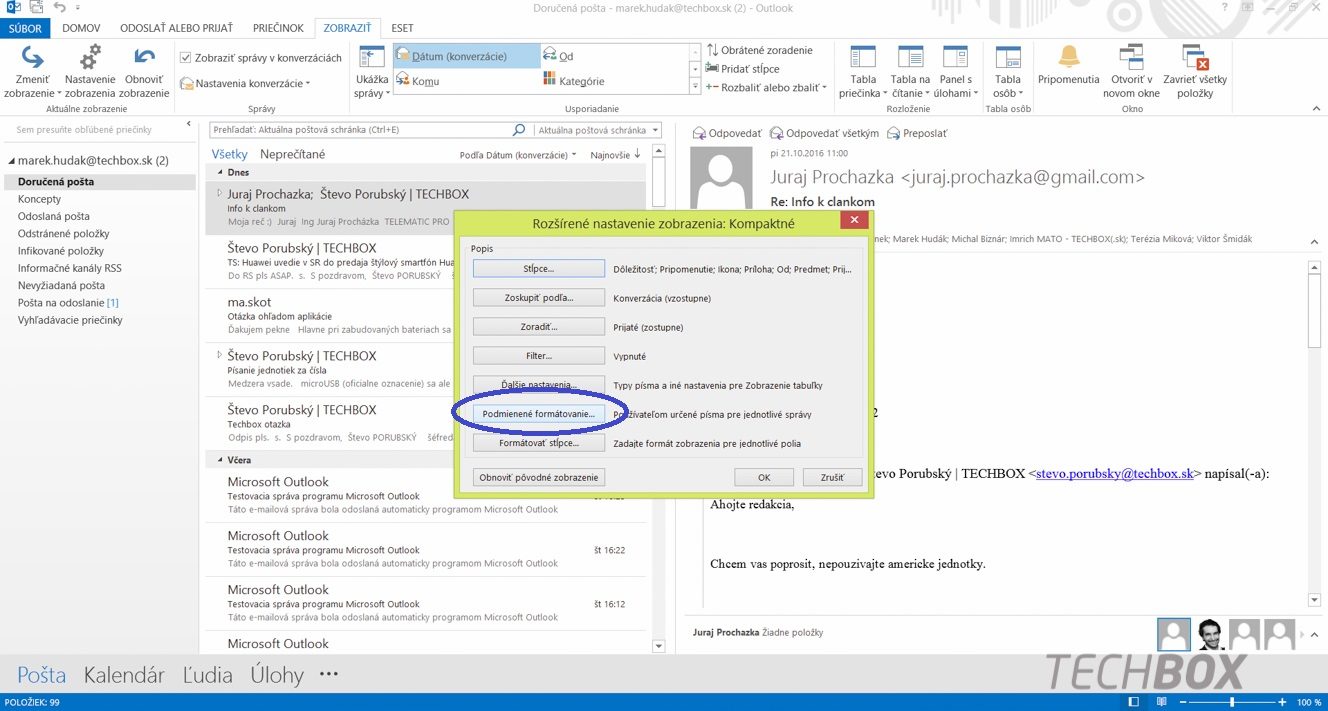Switch to the DOMOV ribbon tab
Screen dimensions: 1328x711
pos(81,28)
